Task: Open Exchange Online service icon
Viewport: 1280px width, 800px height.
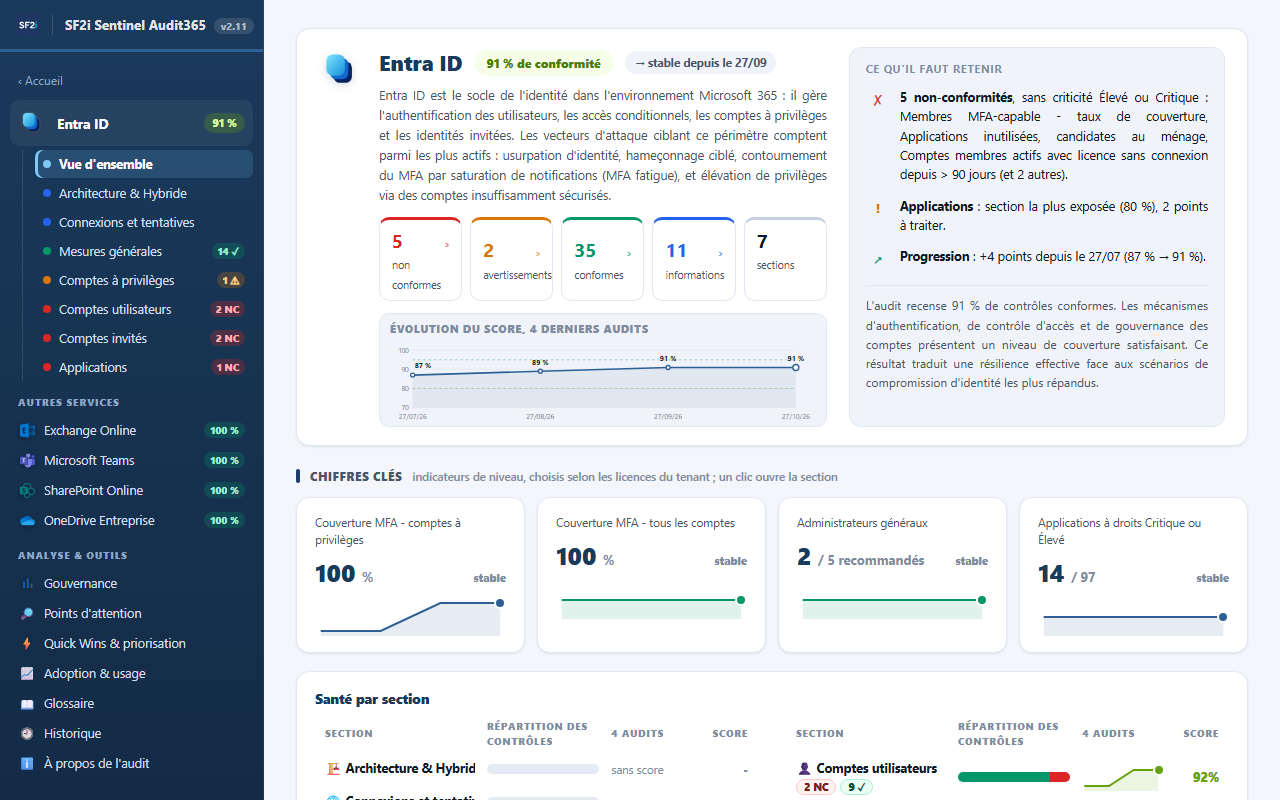Action: tap(27, 431)
